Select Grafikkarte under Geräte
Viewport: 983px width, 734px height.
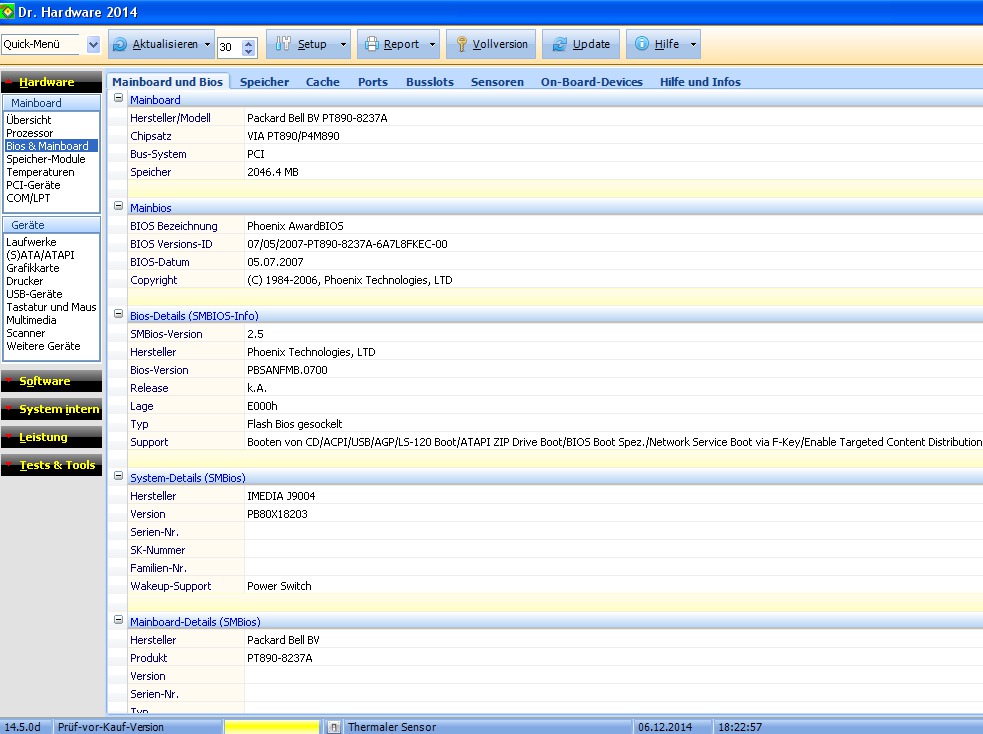pos(33,268)
